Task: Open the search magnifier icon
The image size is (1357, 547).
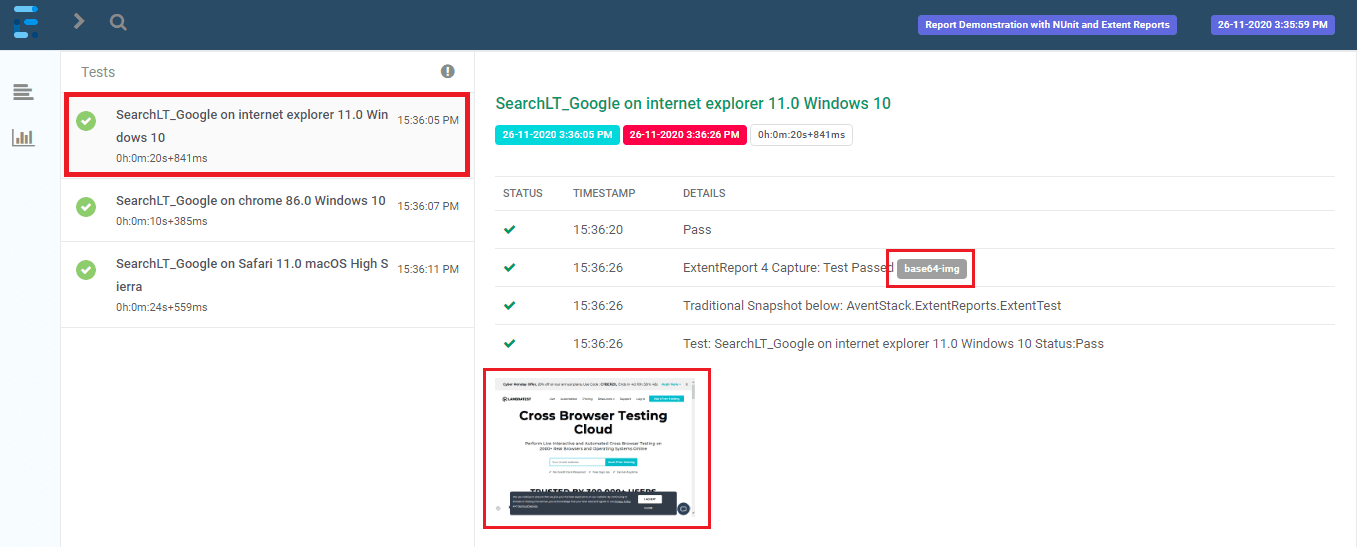Action: 118,22
